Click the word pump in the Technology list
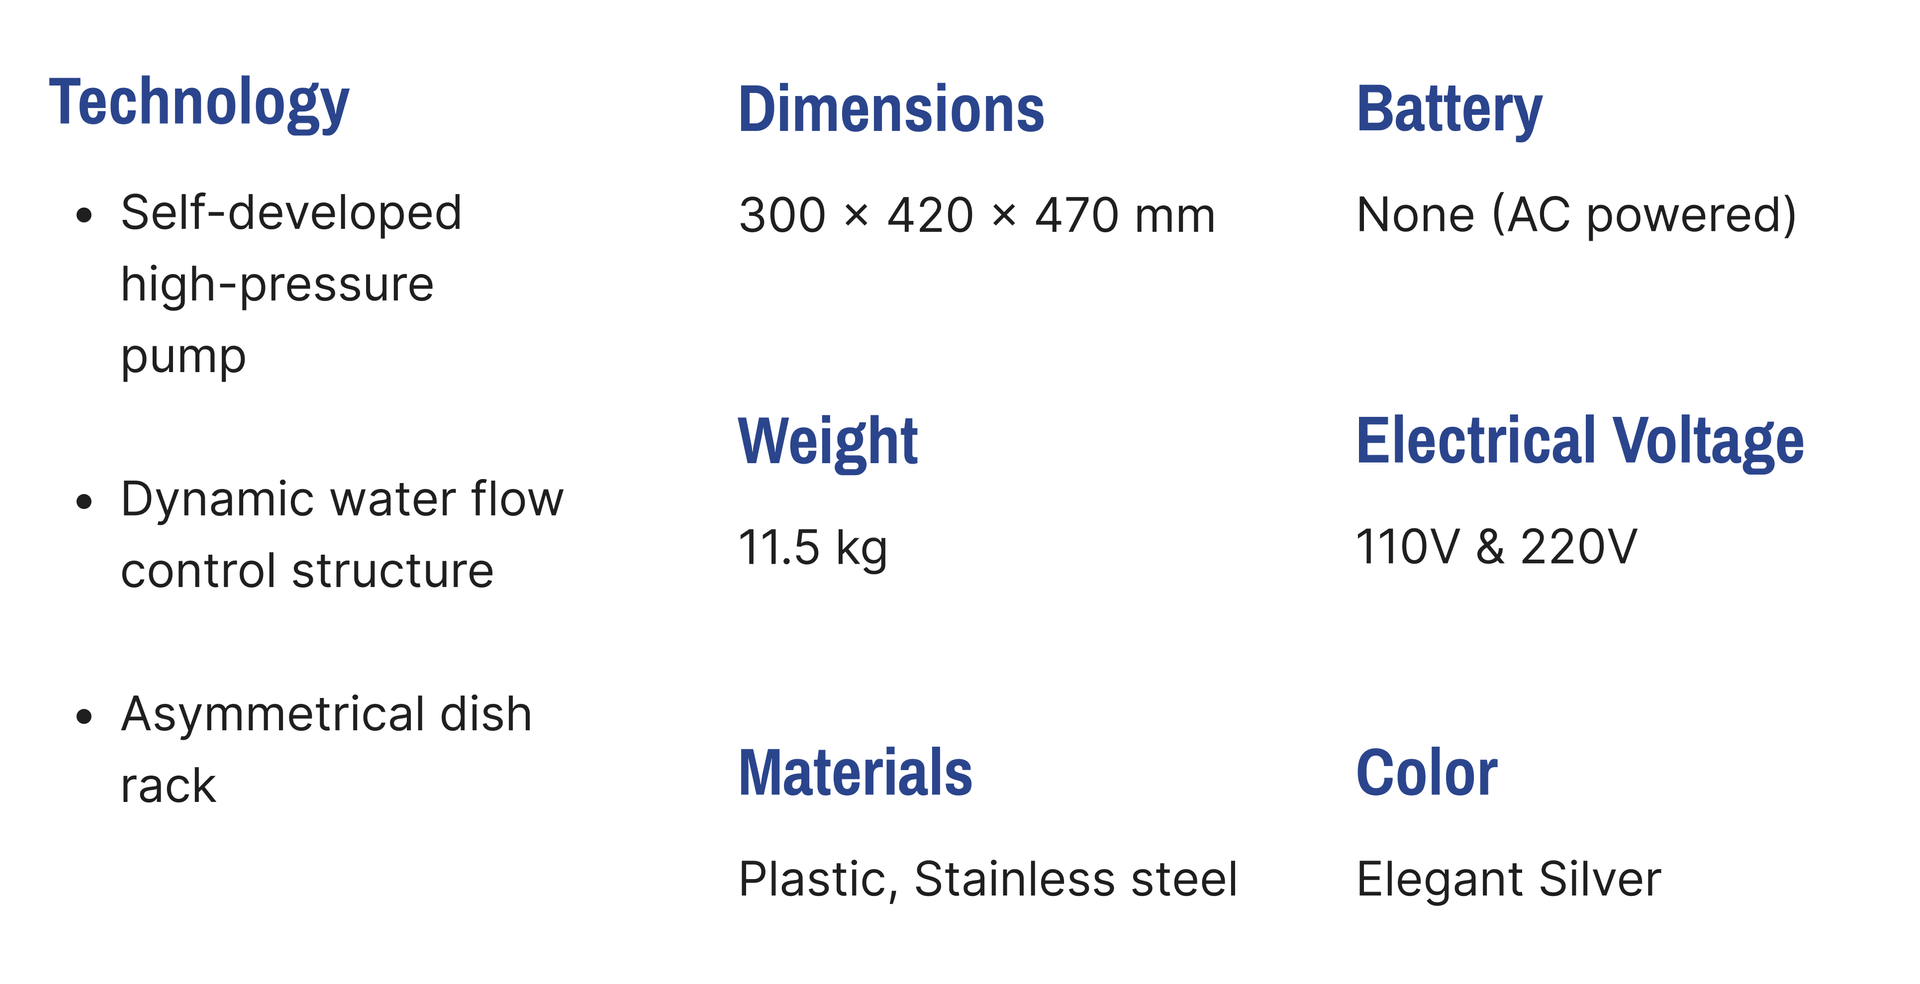This screenshot has width=1920, height=984. (x=183, y=357)
